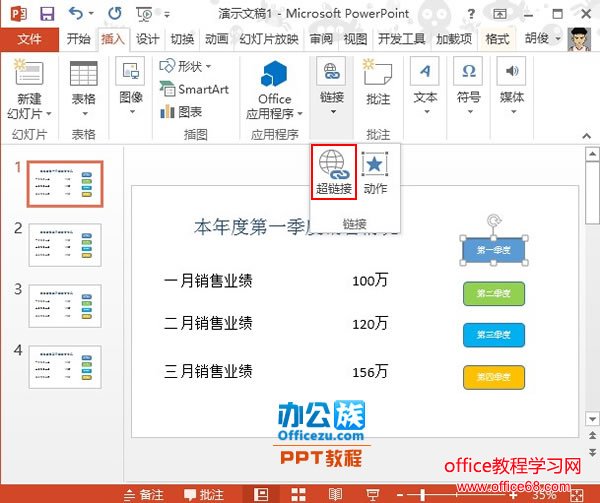Image resolution: width=600 pixels, height=503 pixels.
Task: Open Undo history dropdown arrow
Action: (x=91, y=14)
